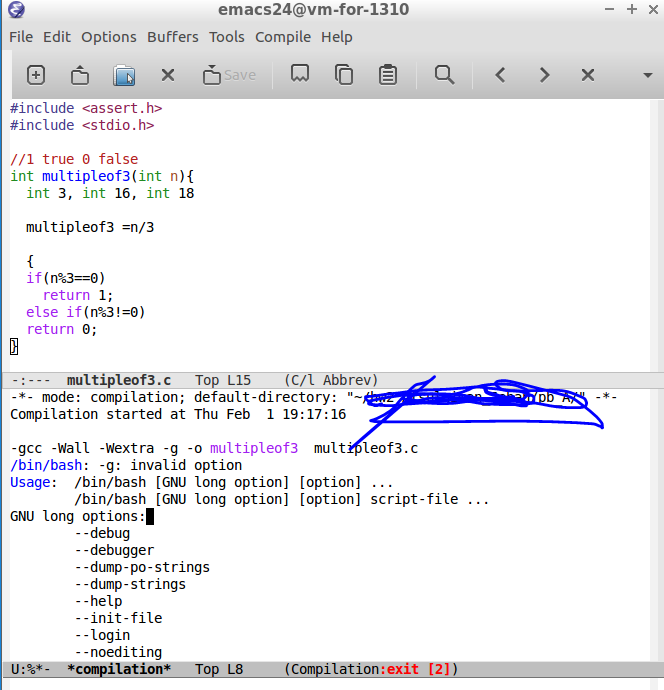The height and width of the screenshot is (690, 664).
Task: Click the -:--- status flags in the upper mode line
Action: click(30, 380)
